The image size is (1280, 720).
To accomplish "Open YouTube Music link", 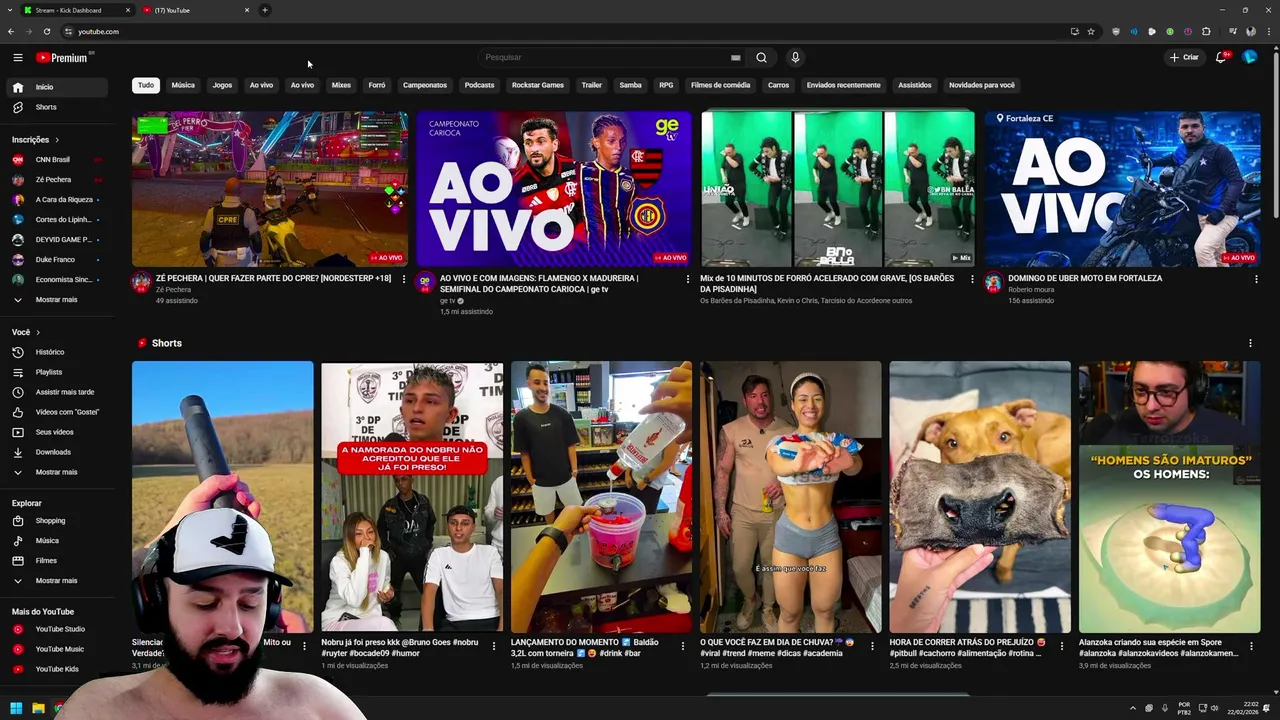I will (x=58, y=649).
